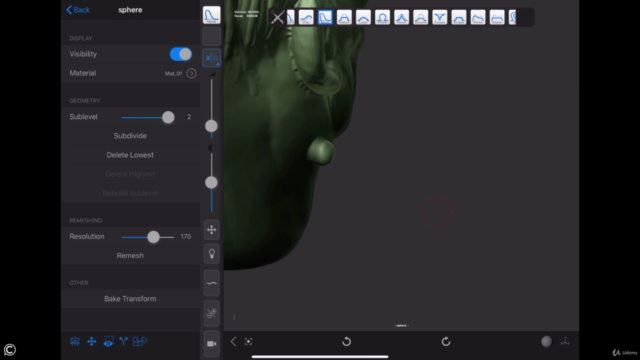Viewport: 640px width, 360px height.
Task: Open the camera settings button
Action: pyautogui.click(x=211, y=344)
